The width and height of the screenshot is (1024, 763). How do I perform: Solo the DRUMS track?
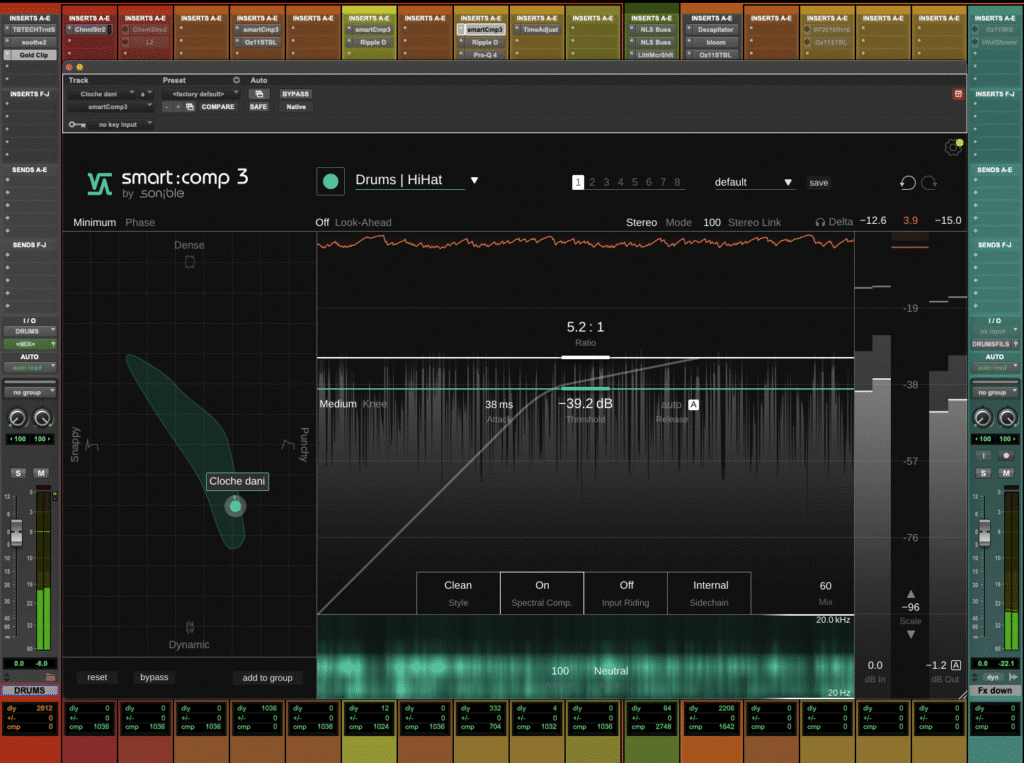[18, 472]
